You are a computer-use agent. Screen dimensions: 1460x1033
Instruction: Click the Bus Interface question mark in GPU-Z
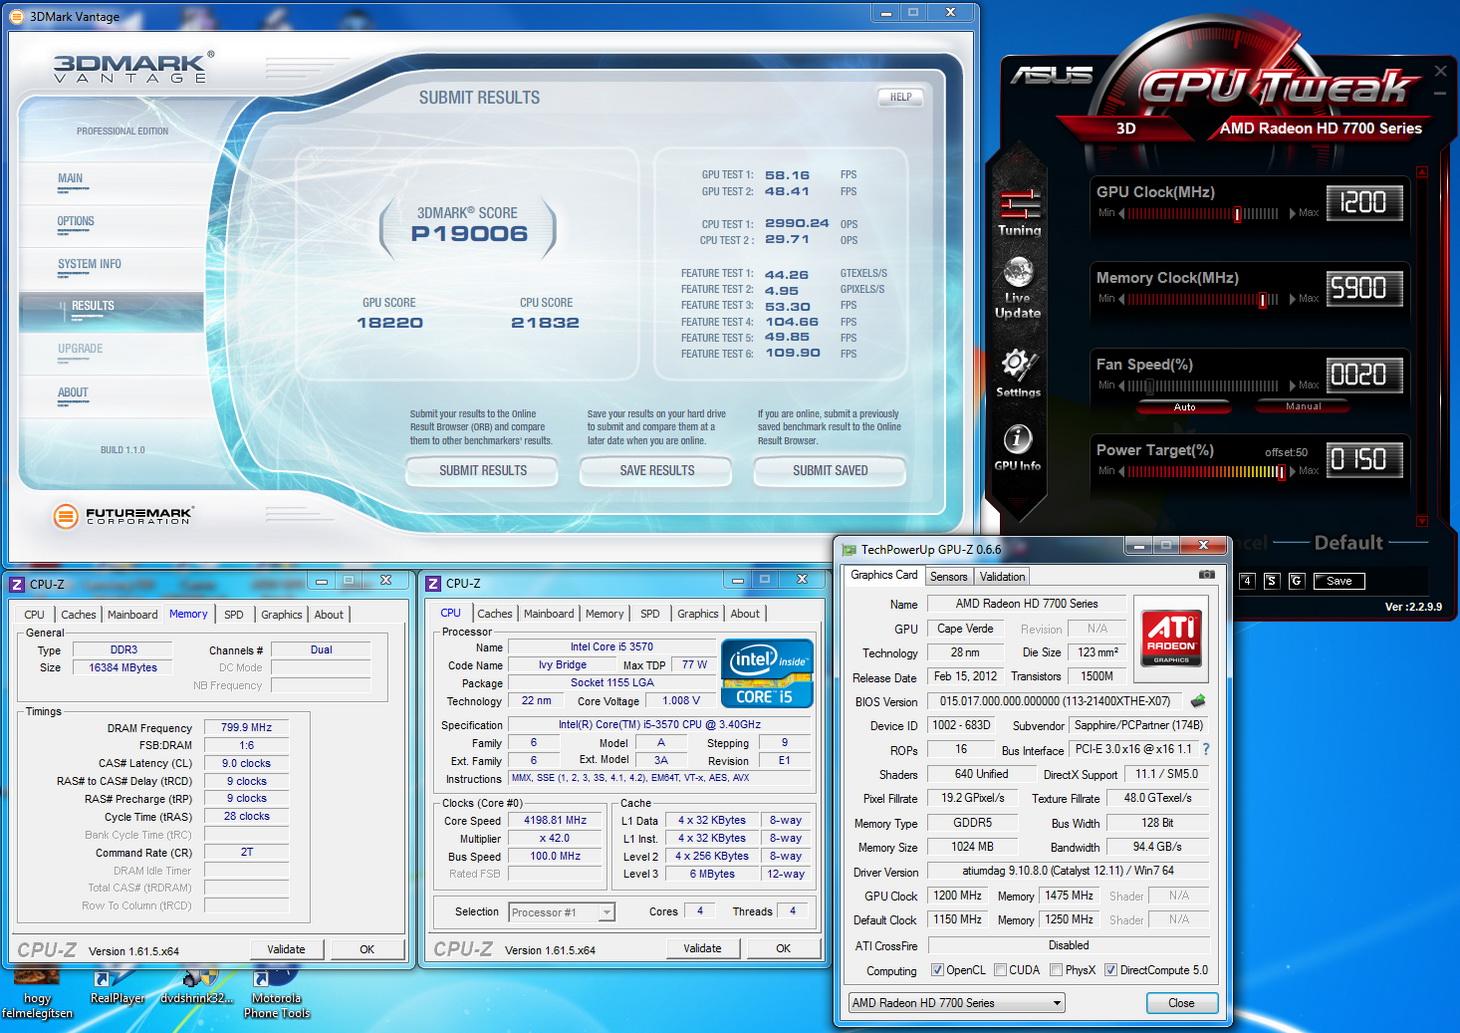(1206, 749)
